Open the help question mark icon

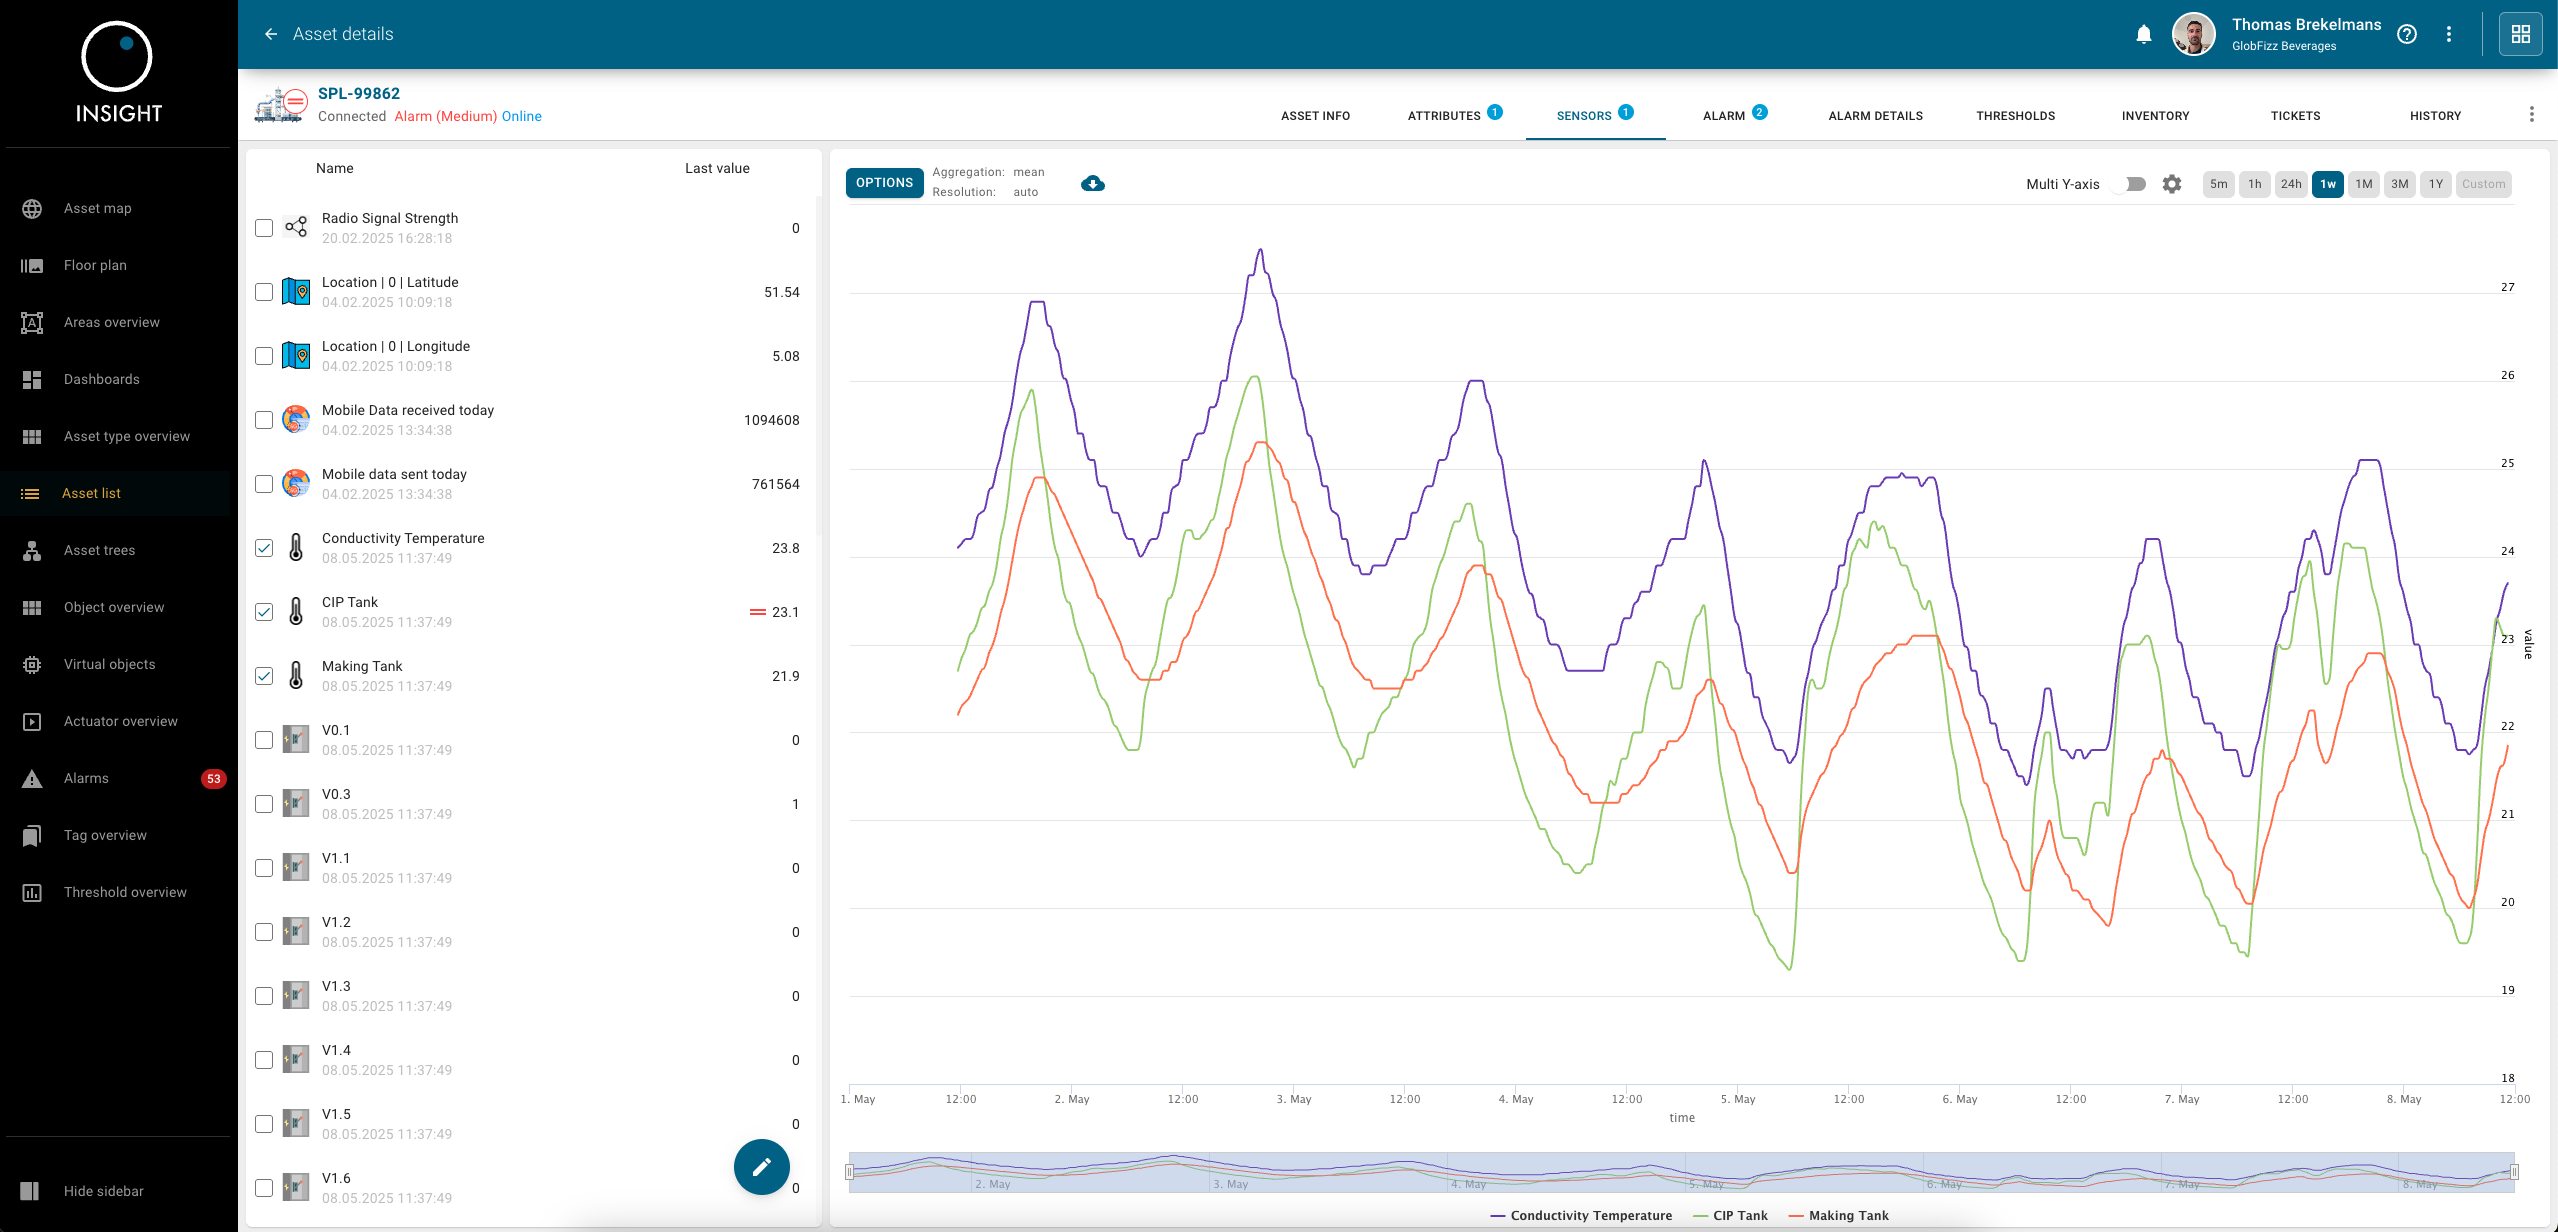pos(2407,34)
